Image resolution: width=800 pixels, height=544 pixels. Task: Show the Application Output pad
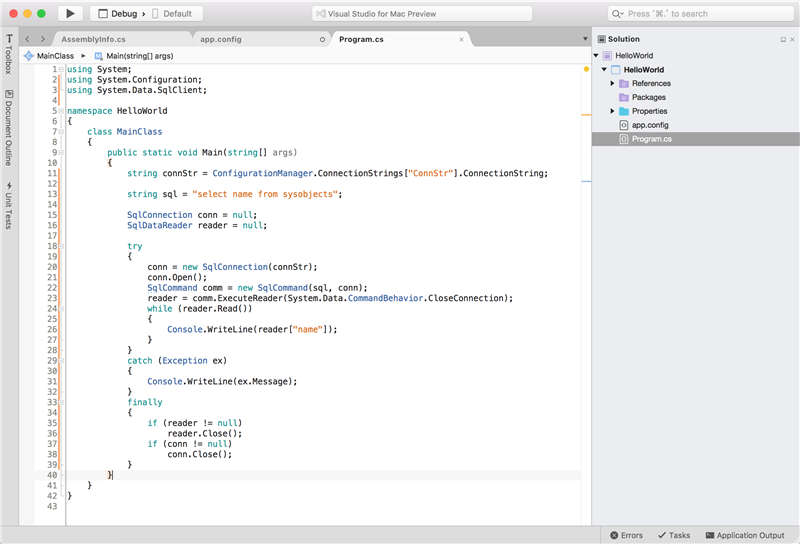point(745,535)
